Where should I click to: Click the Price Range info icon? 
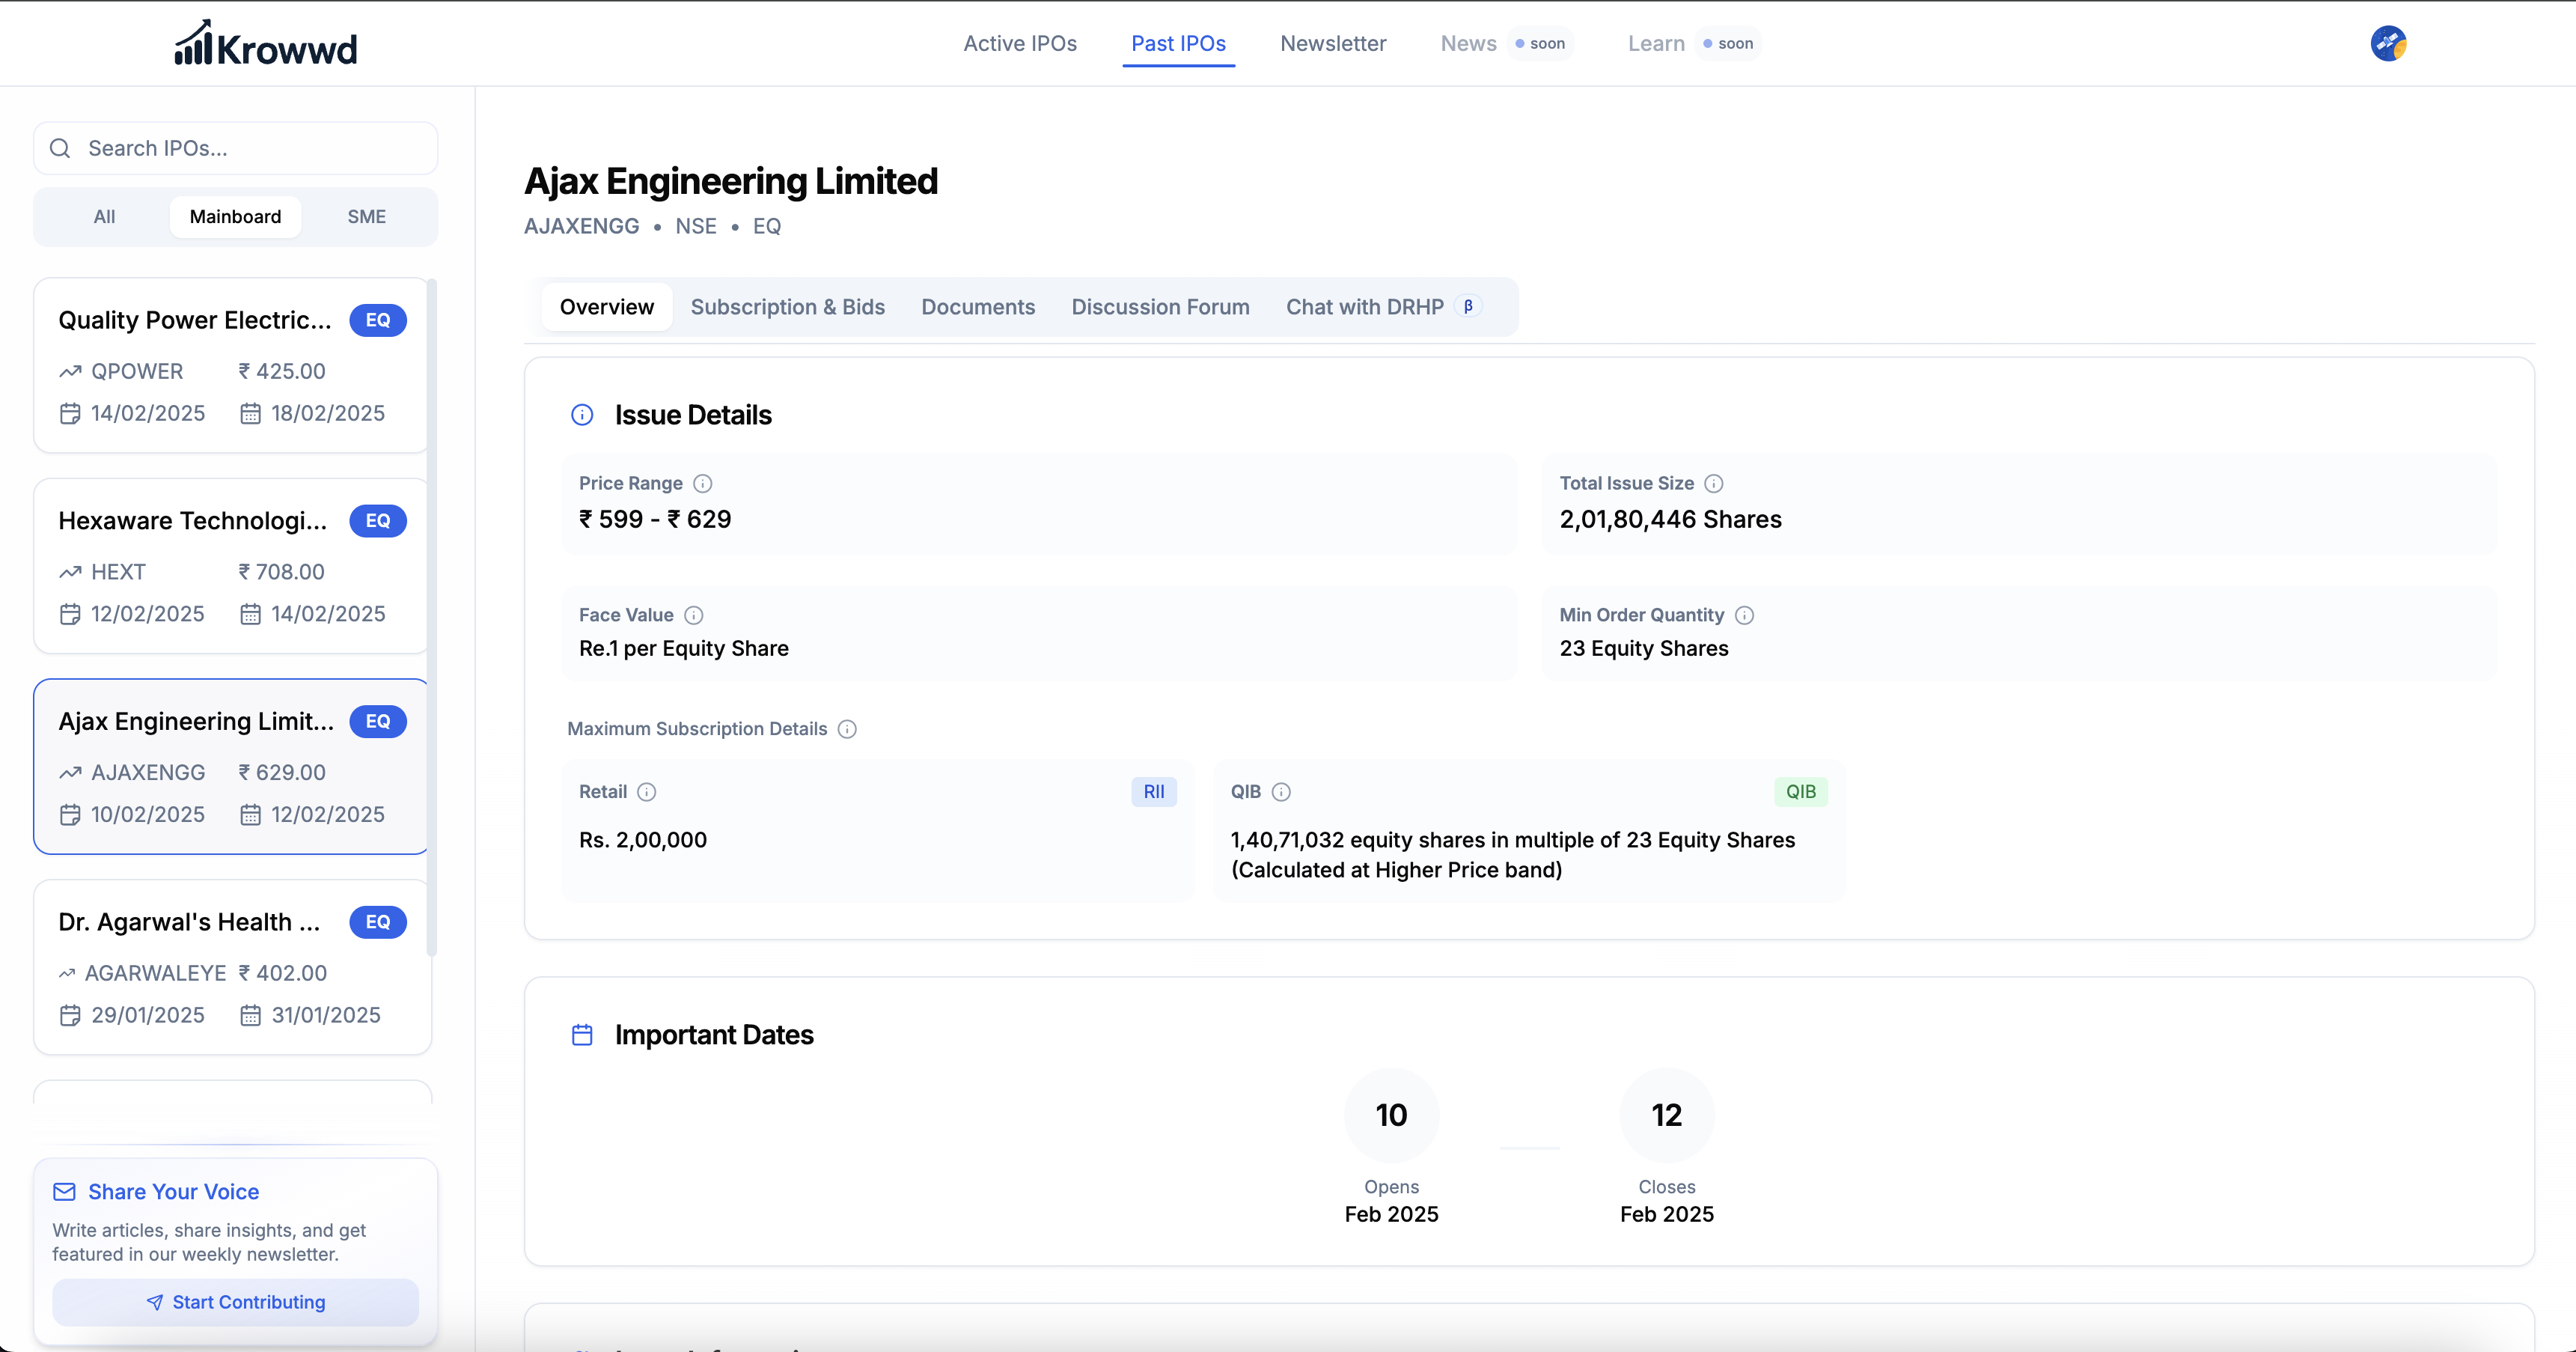[x=703, y=483]
